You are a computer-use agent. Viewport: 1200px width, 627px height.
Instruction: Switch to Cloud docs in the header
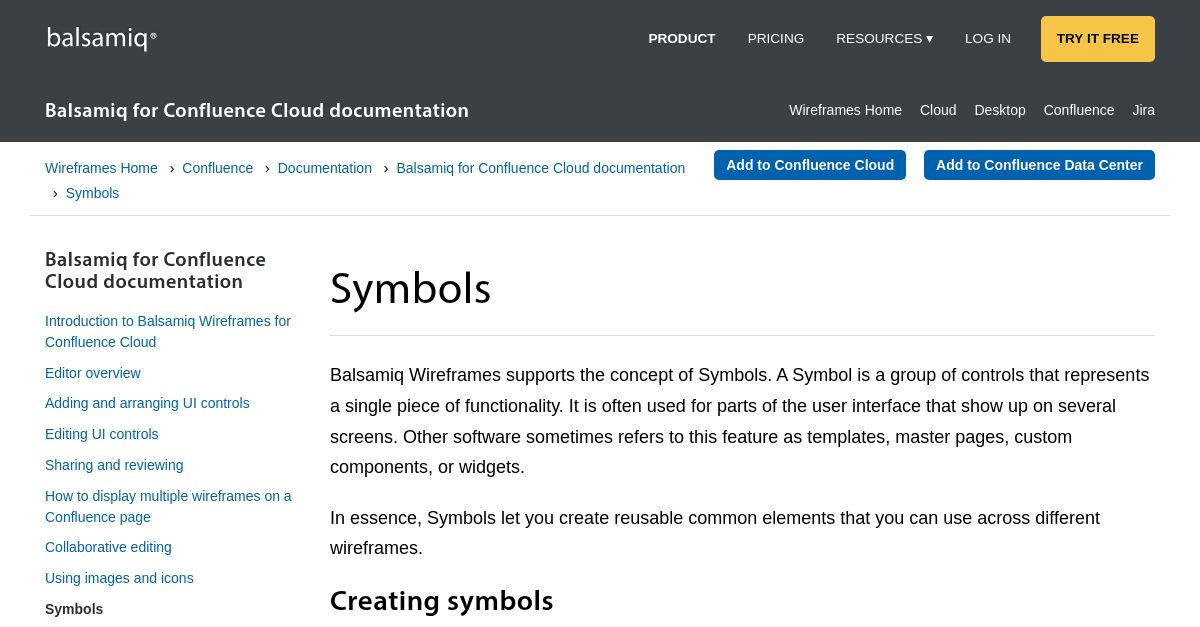pos(938,110)
